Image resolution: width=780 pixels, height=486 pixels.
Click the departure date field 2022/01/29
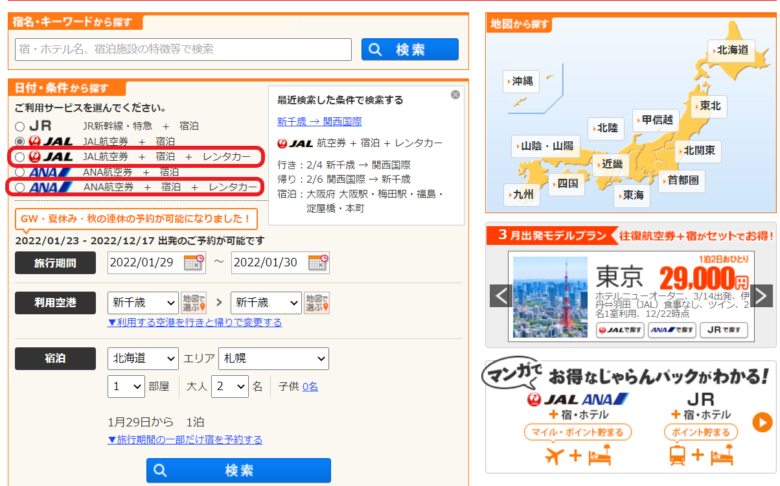click(145, 262)
